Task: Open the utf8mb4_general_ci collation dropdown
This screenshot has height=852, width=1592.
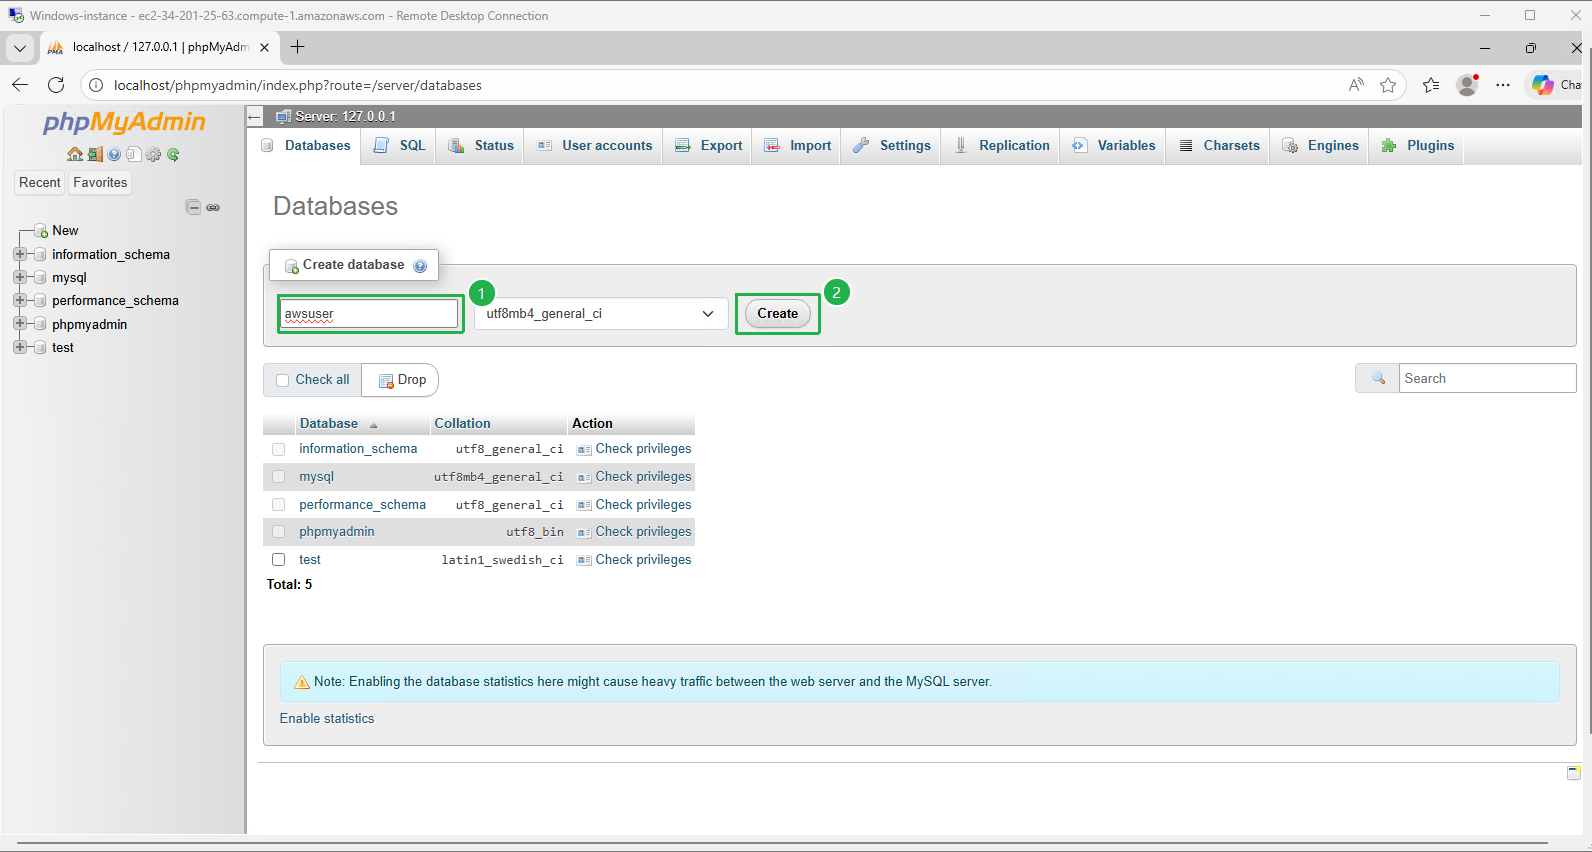Action: 601,313
